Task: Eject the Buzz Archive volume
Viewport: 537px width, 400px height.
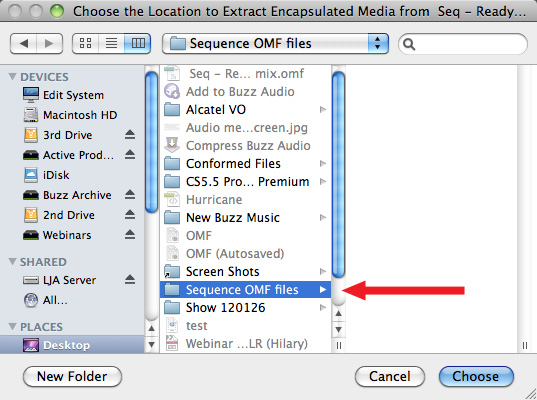Action: click(130, 195)
